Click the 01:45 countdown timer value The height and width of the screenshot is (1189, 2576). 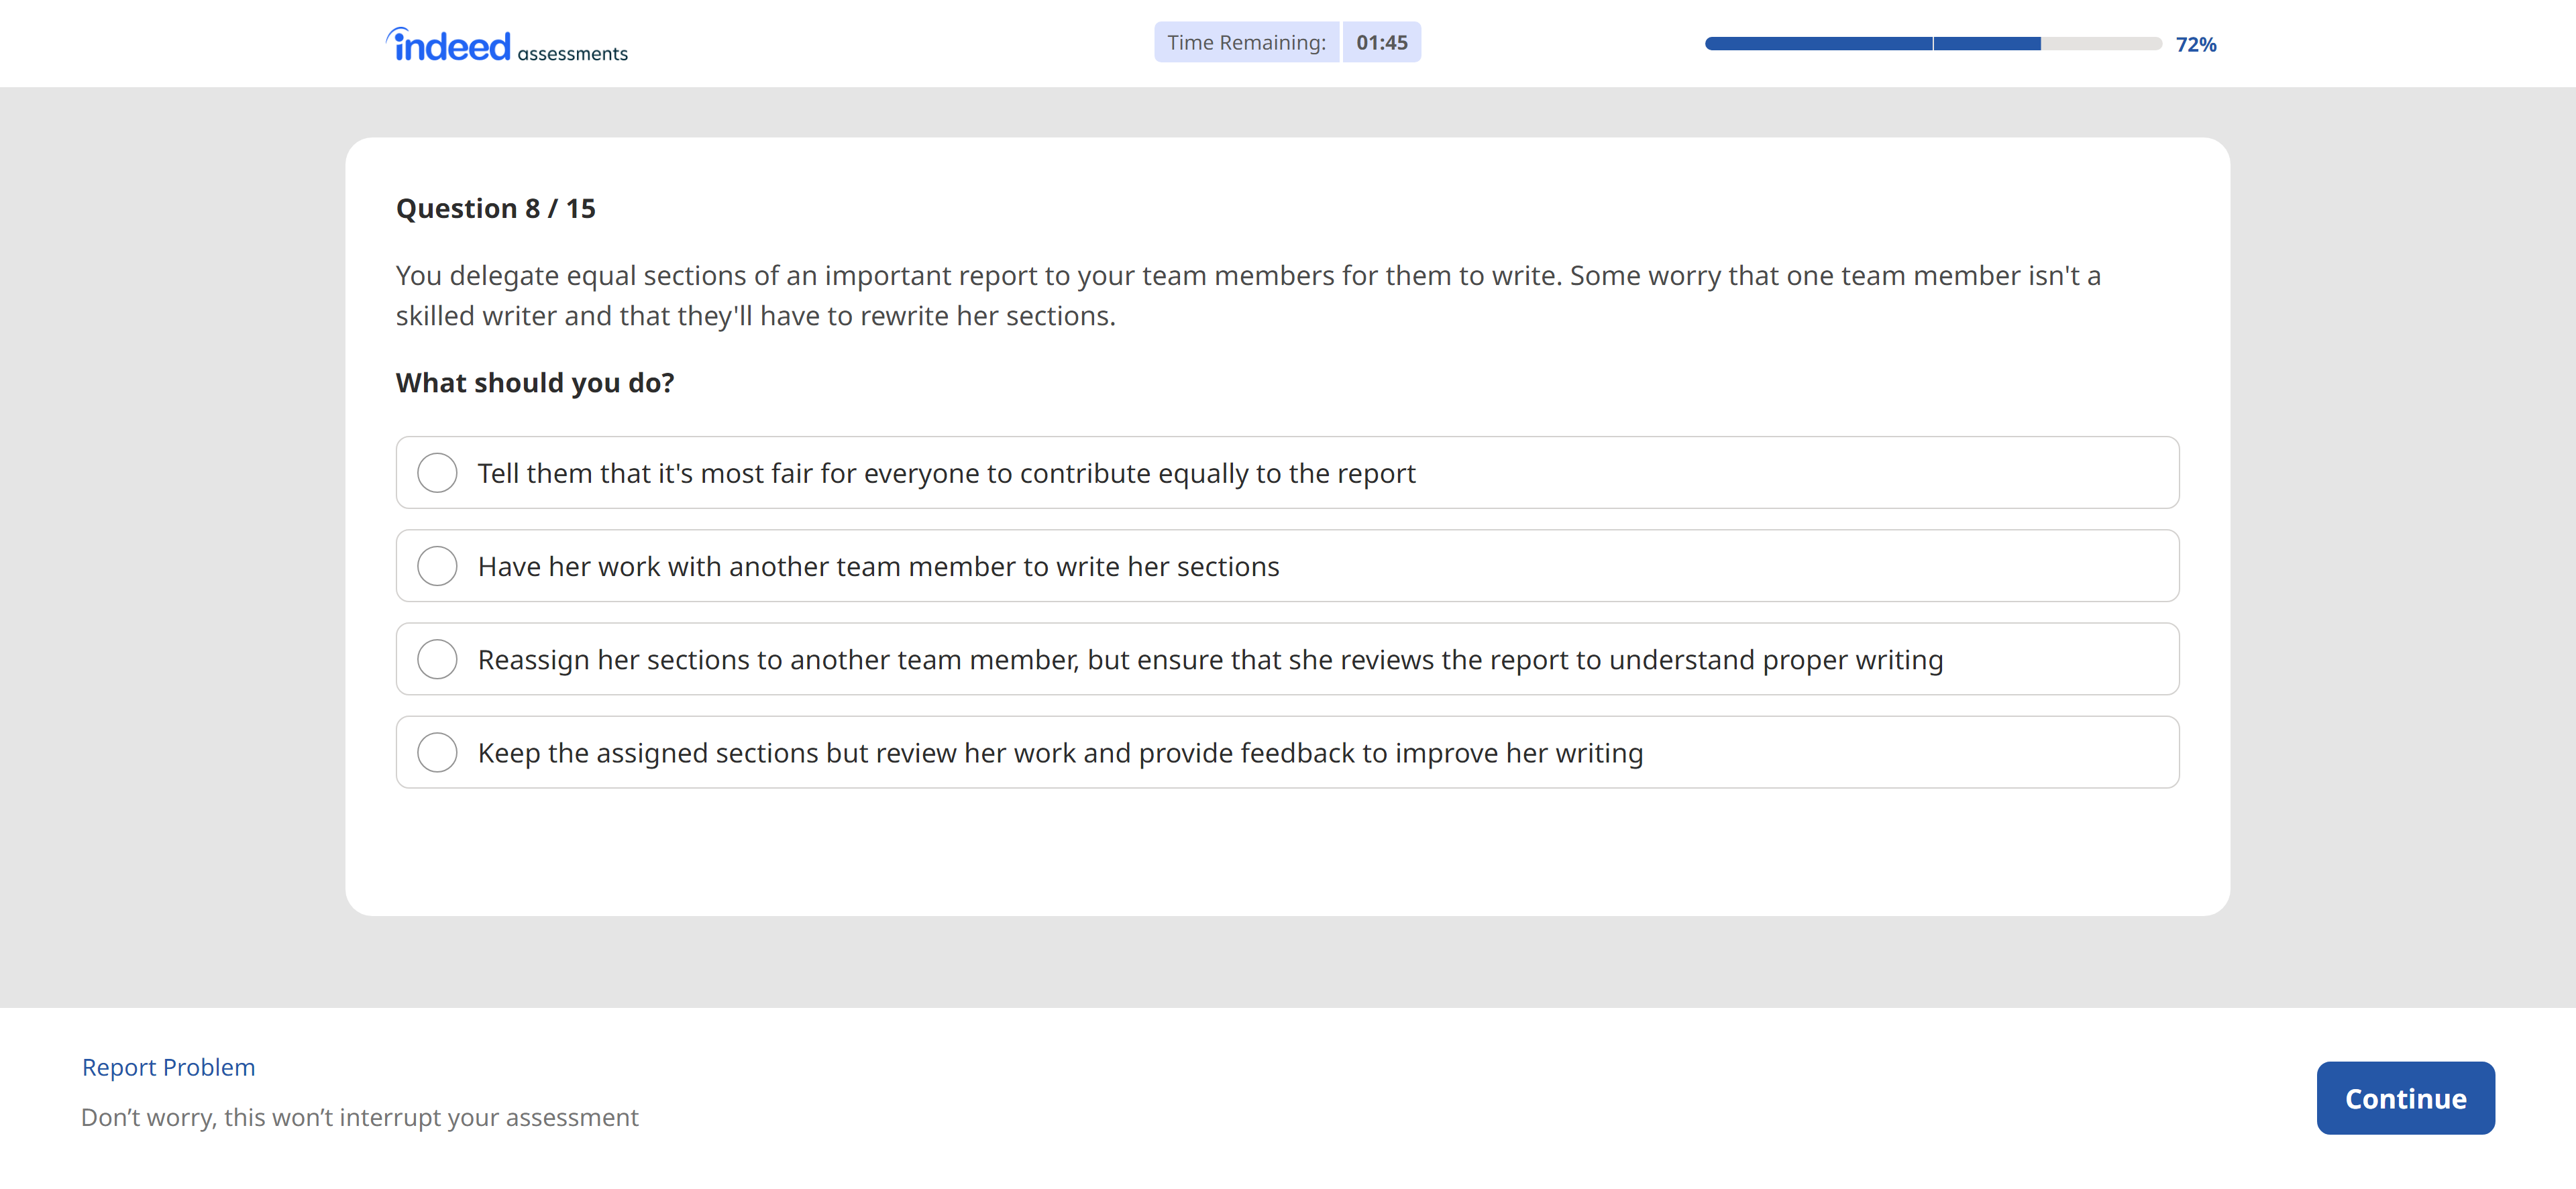click(x=1381, y=42)
